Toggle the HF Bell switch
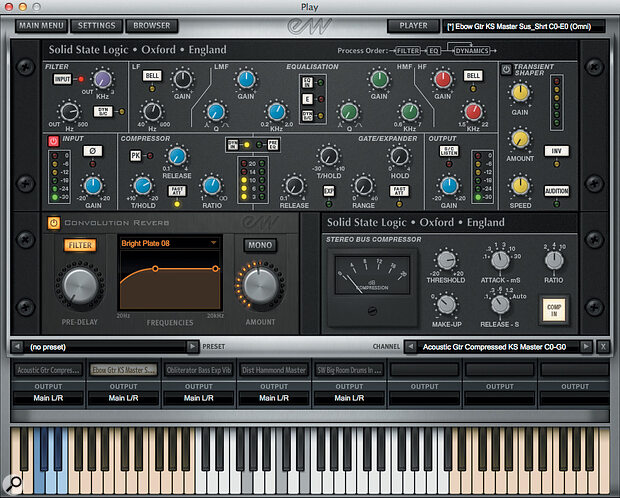 tap(473, 76)
